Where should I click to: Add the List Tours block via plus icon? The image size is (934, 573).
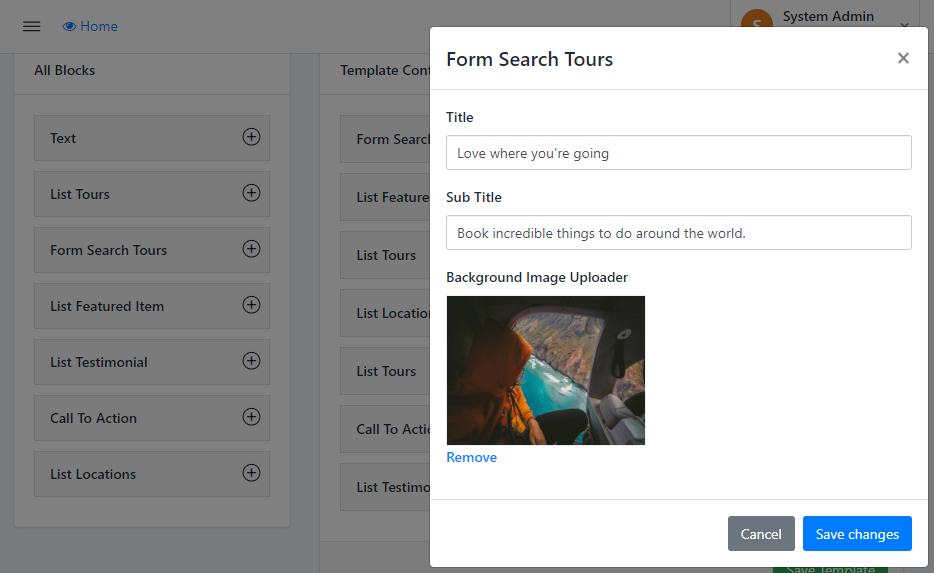point(251,193)
